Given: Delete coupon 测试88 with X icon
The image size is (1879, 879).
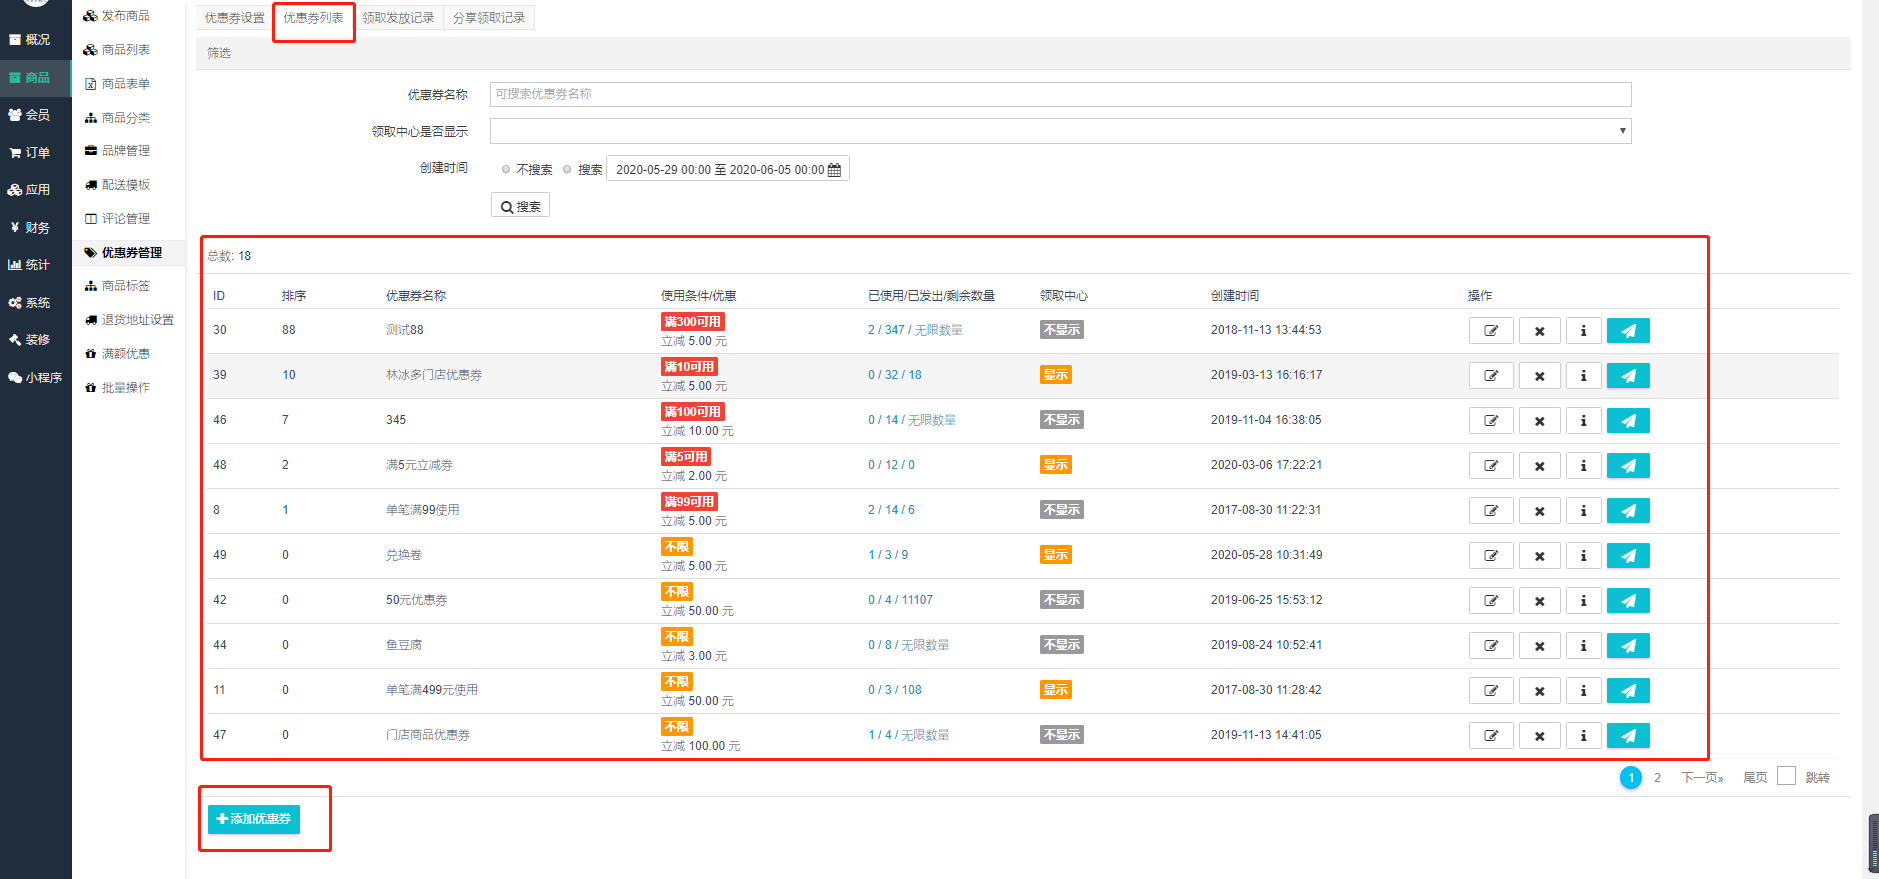Looking at the screenshot, I should click(x=1539, y=331).
